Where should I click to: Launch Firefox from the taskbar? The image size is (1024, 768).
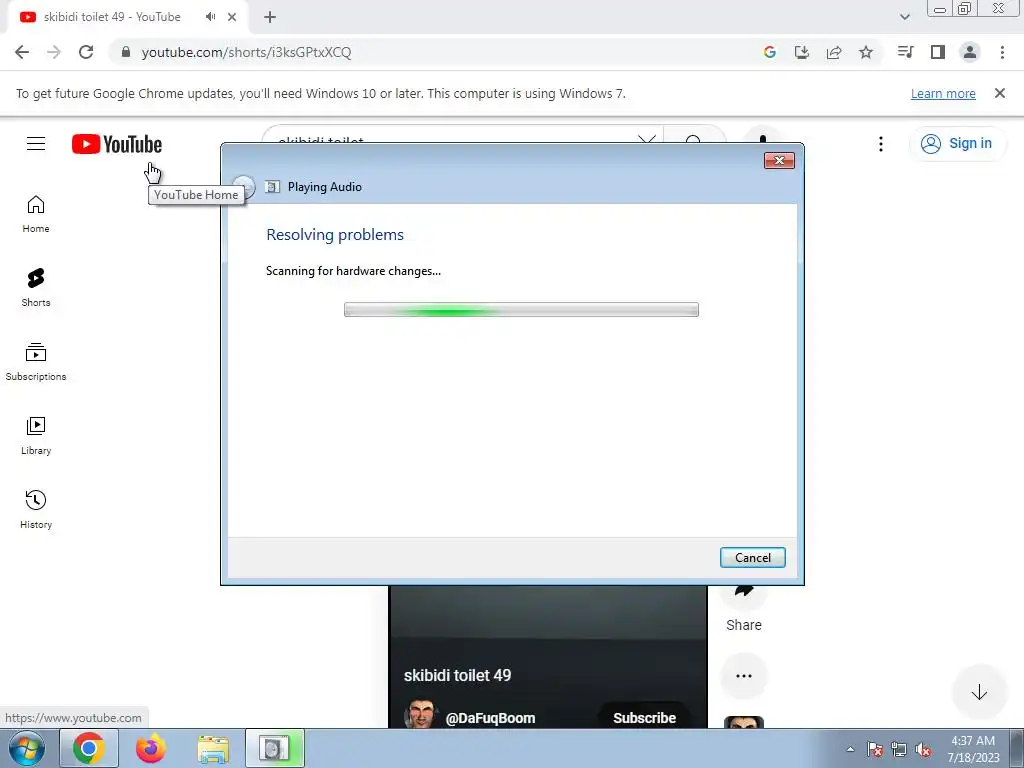tap(151, 749)
